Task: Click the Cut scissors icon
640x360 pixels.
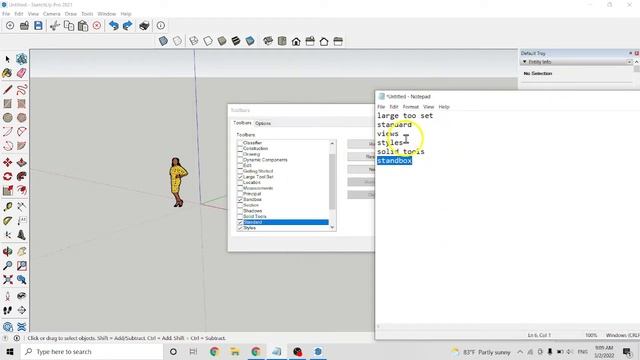Action: (54, 26)
